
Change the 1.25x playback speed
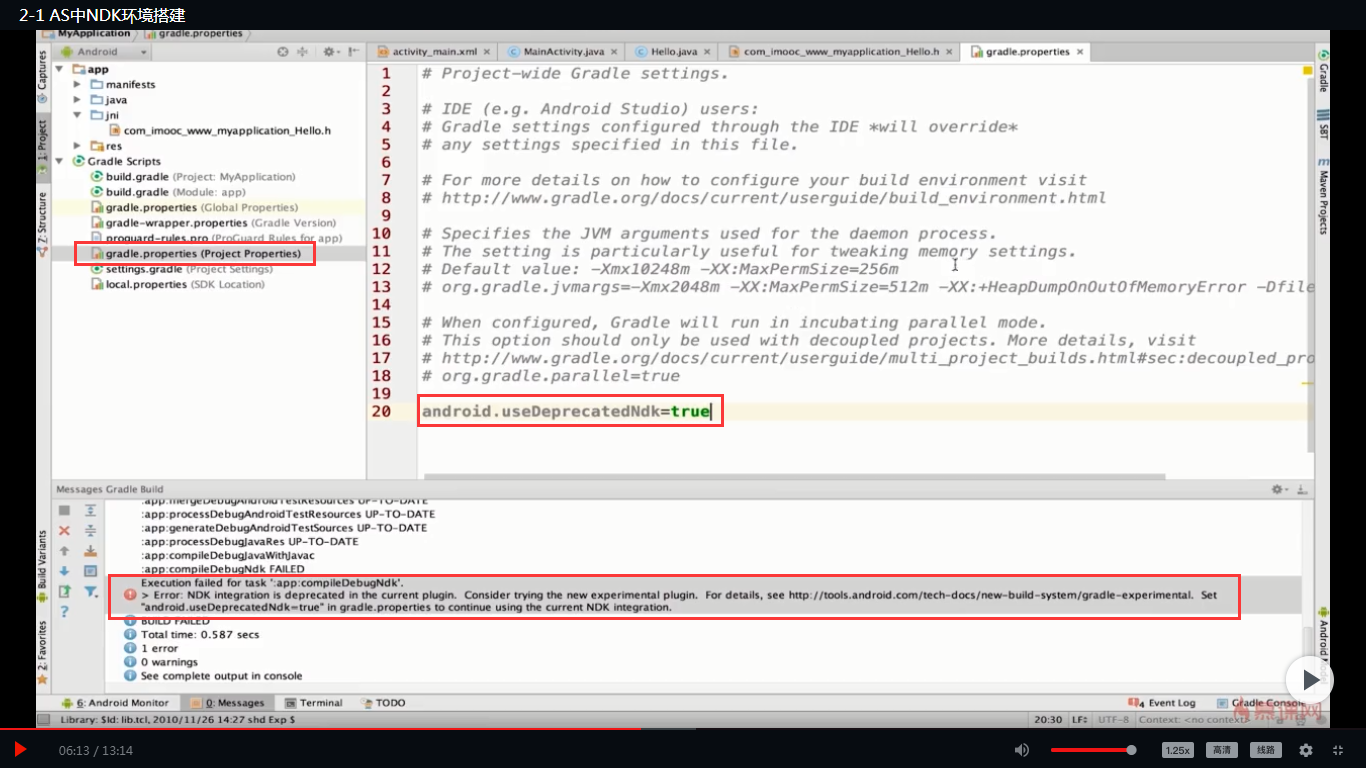tap(1178, 750)
